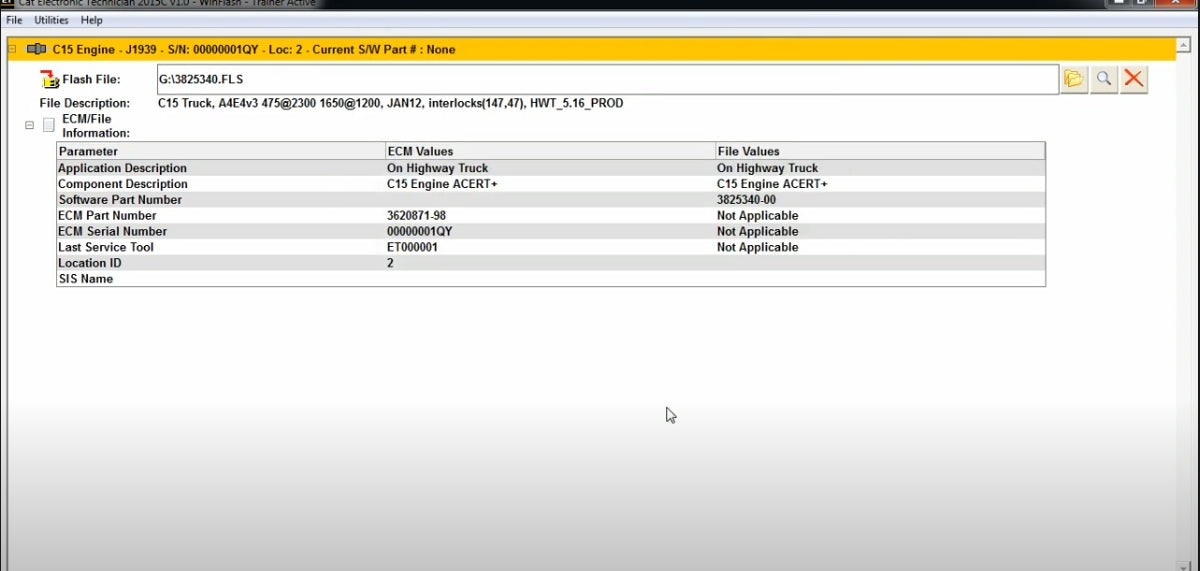Click the Parameter column header

[220, 151]
